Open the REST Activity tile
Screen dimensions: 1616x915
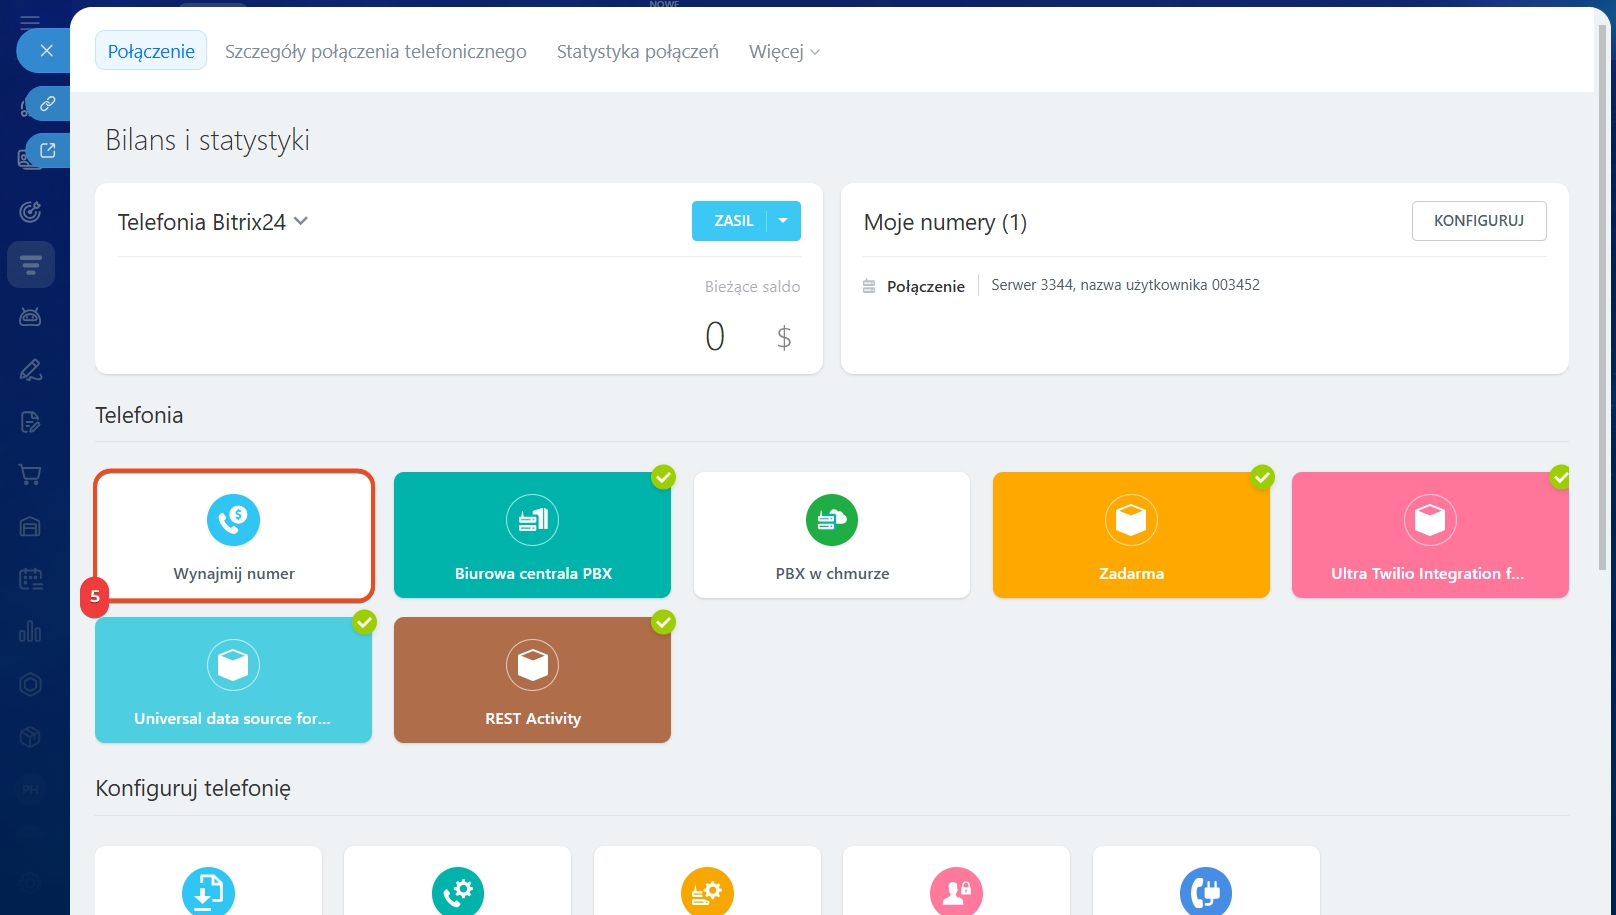[x=532, y=680]
